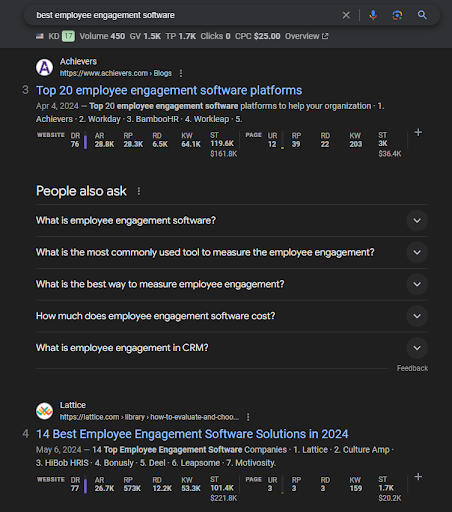452x512 pixels.
Task: Click the Achievers site name
Action: pos(78,62)
